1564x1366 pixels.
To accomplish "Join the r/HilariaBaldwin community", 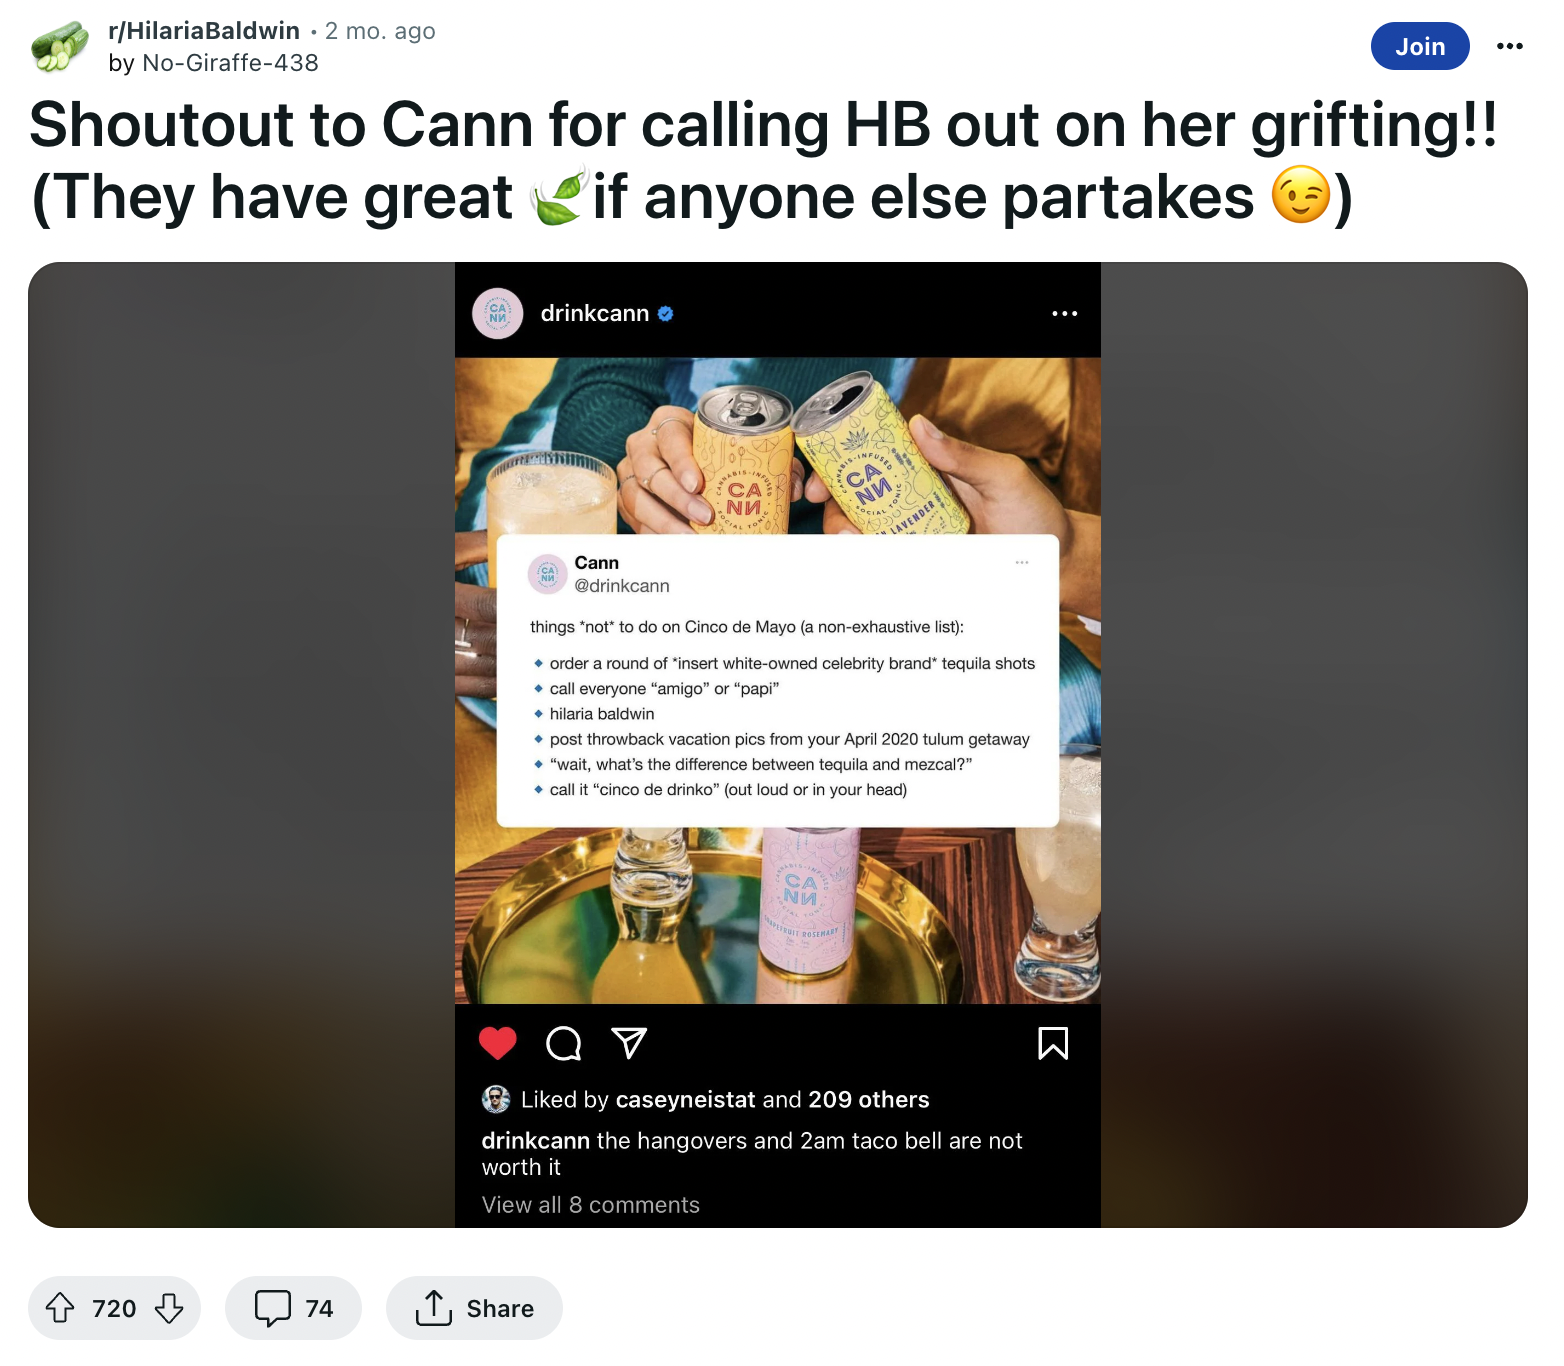I will pyautogui.click(x=1420, y=46).
